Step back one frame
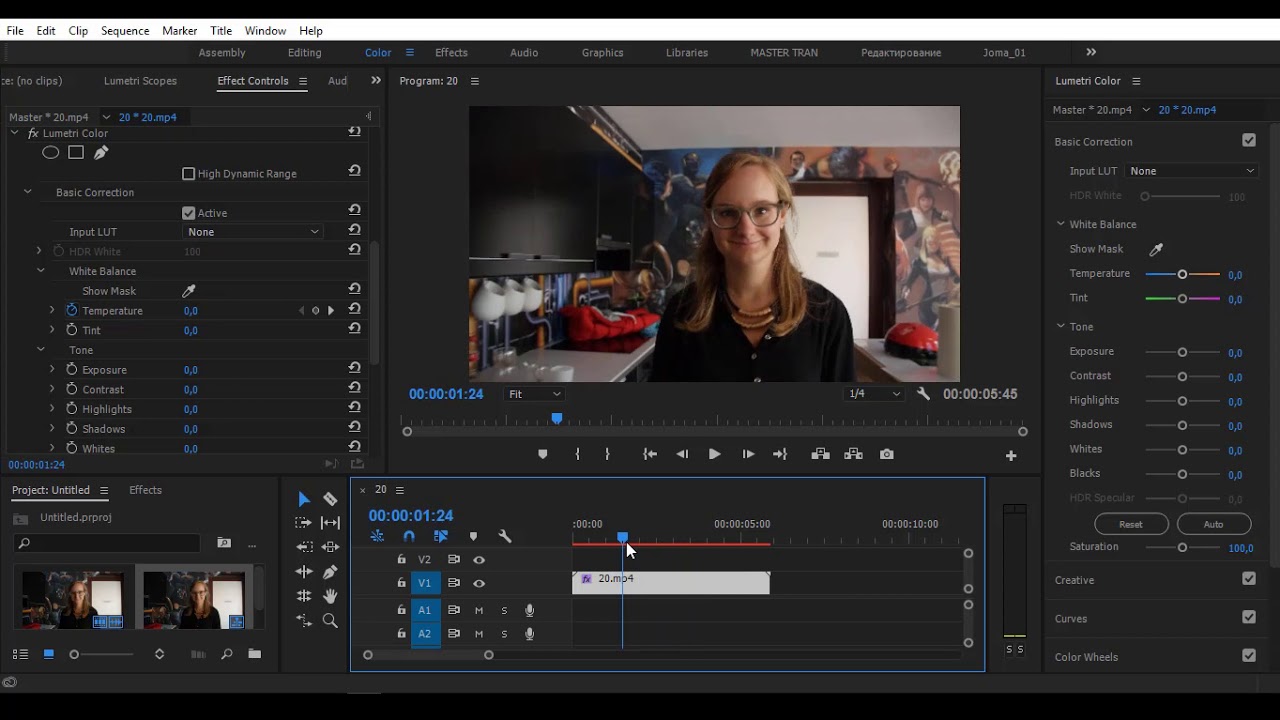 [x=682, y=454]
